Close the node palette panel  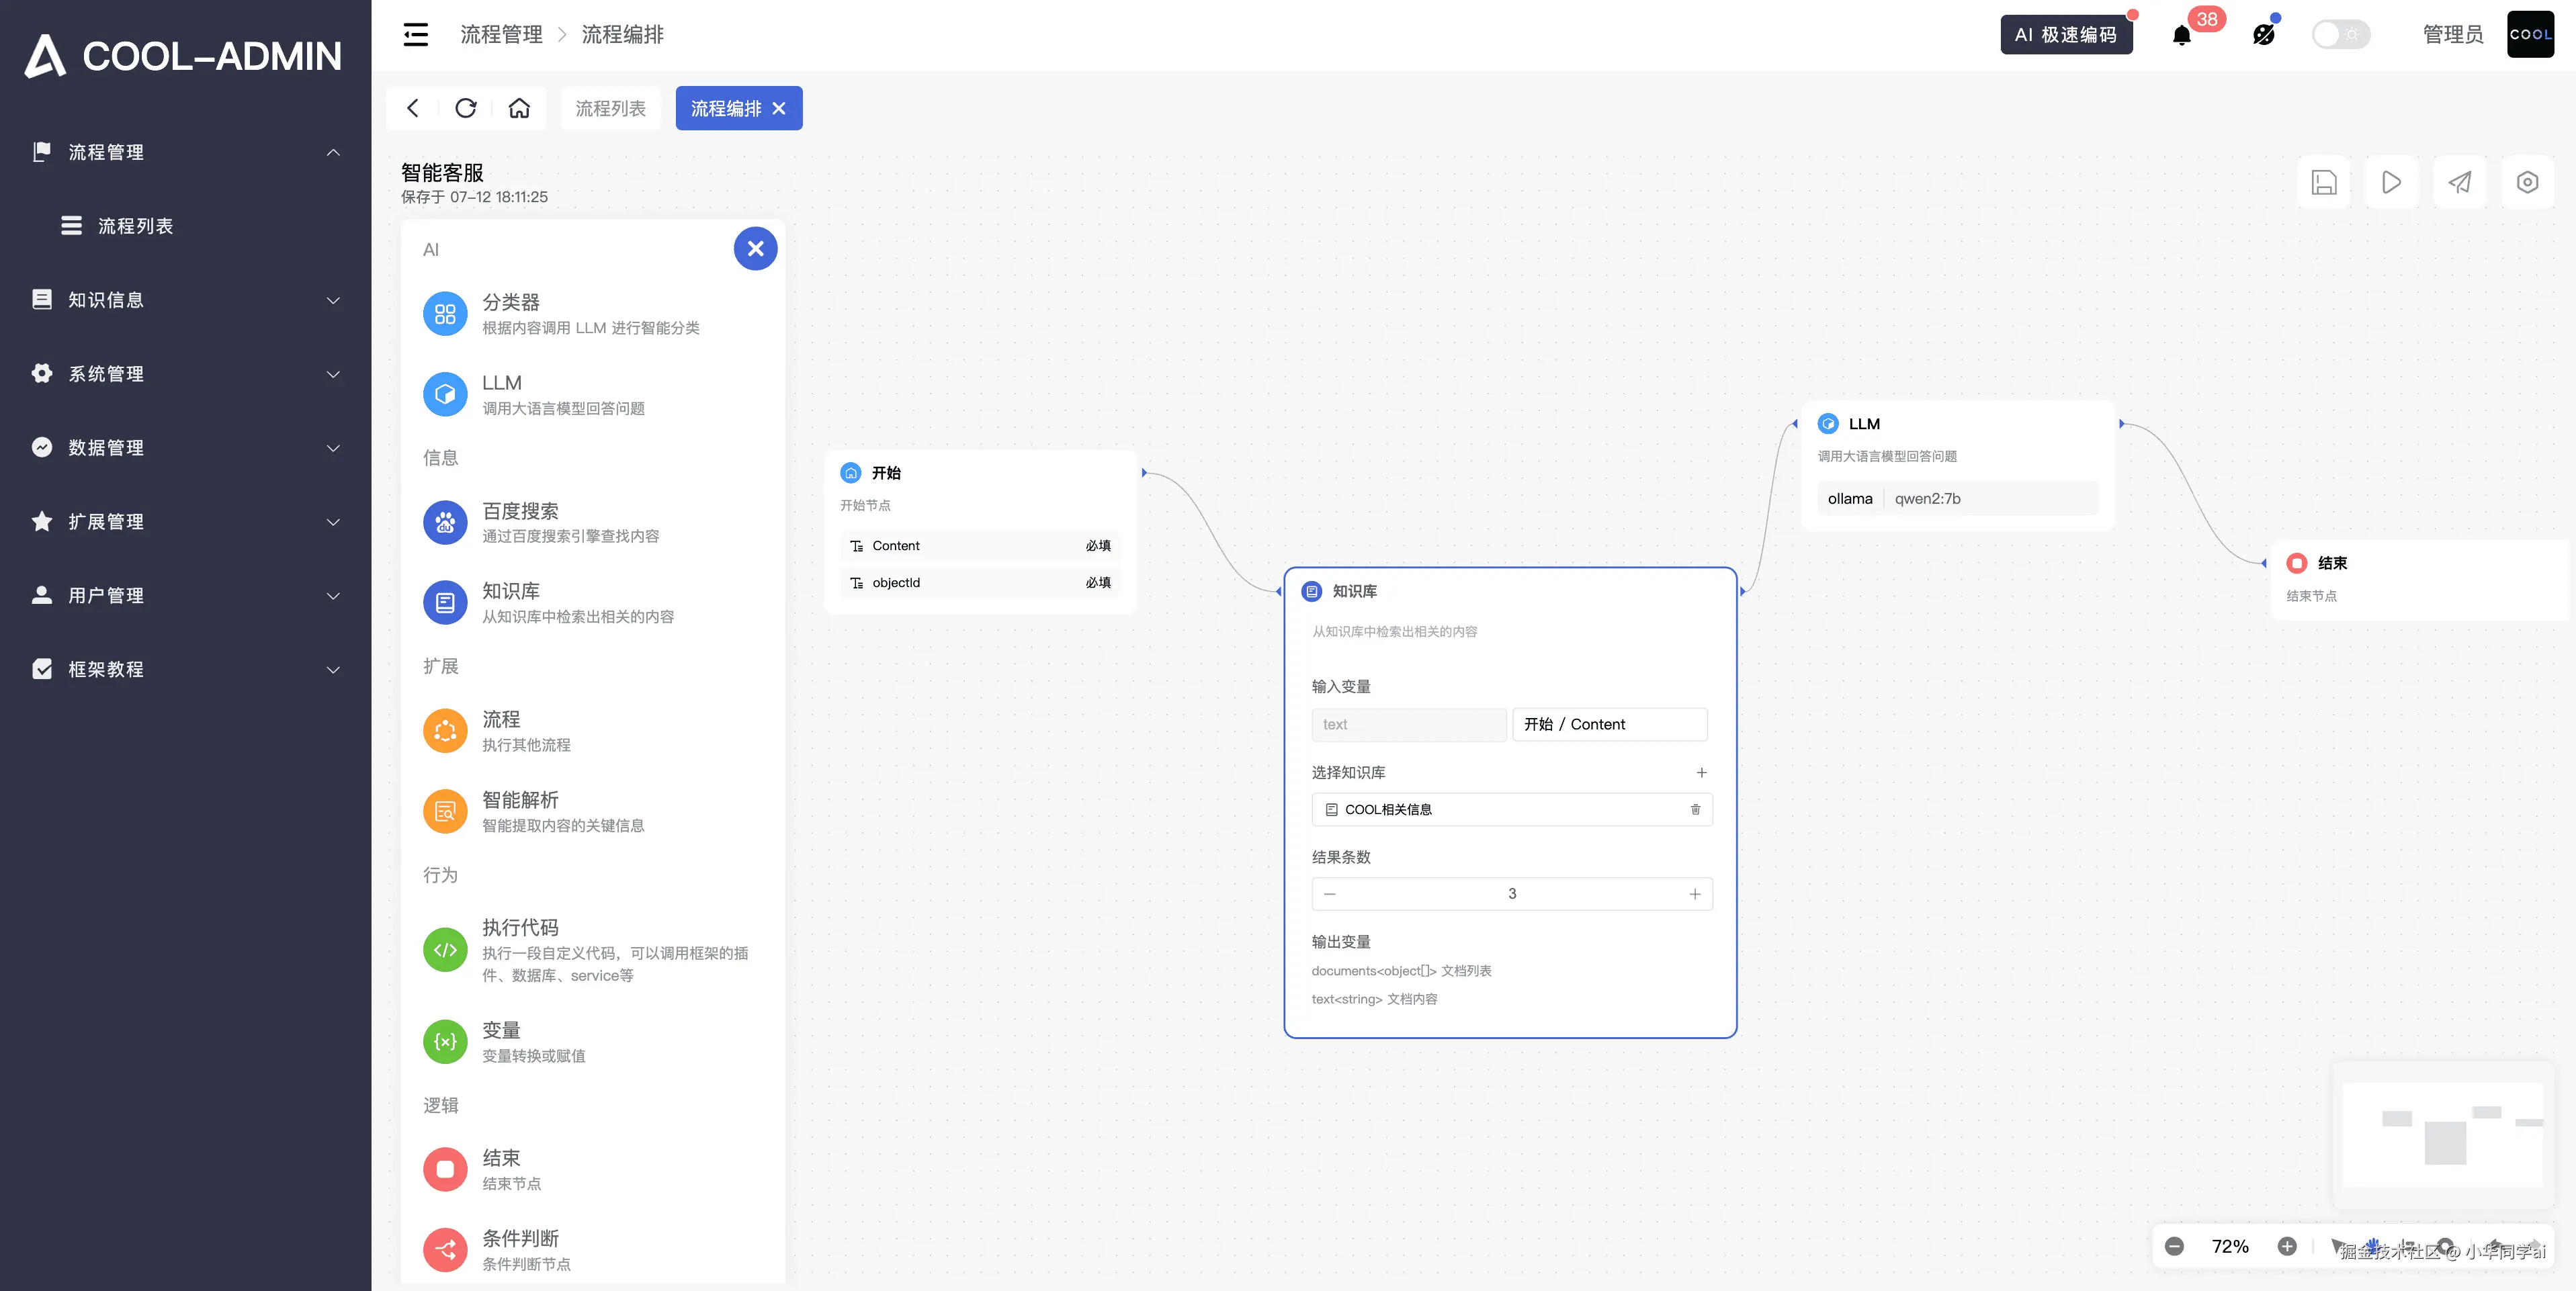[755, 248]
